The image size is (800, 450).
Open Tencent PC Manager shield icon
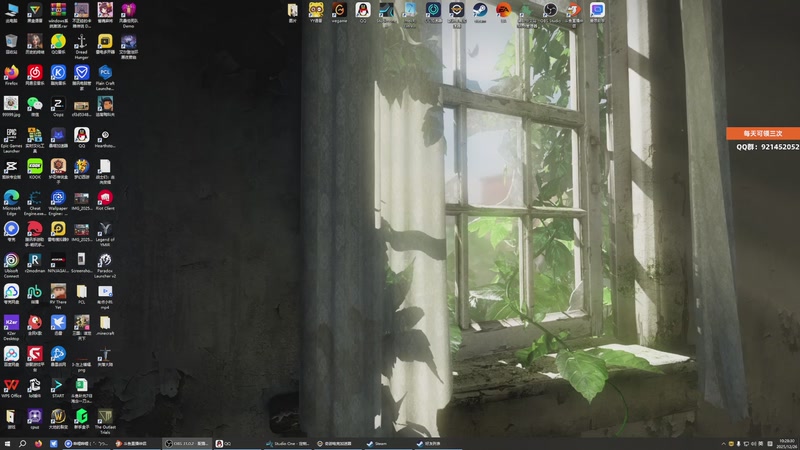(82, 78)
